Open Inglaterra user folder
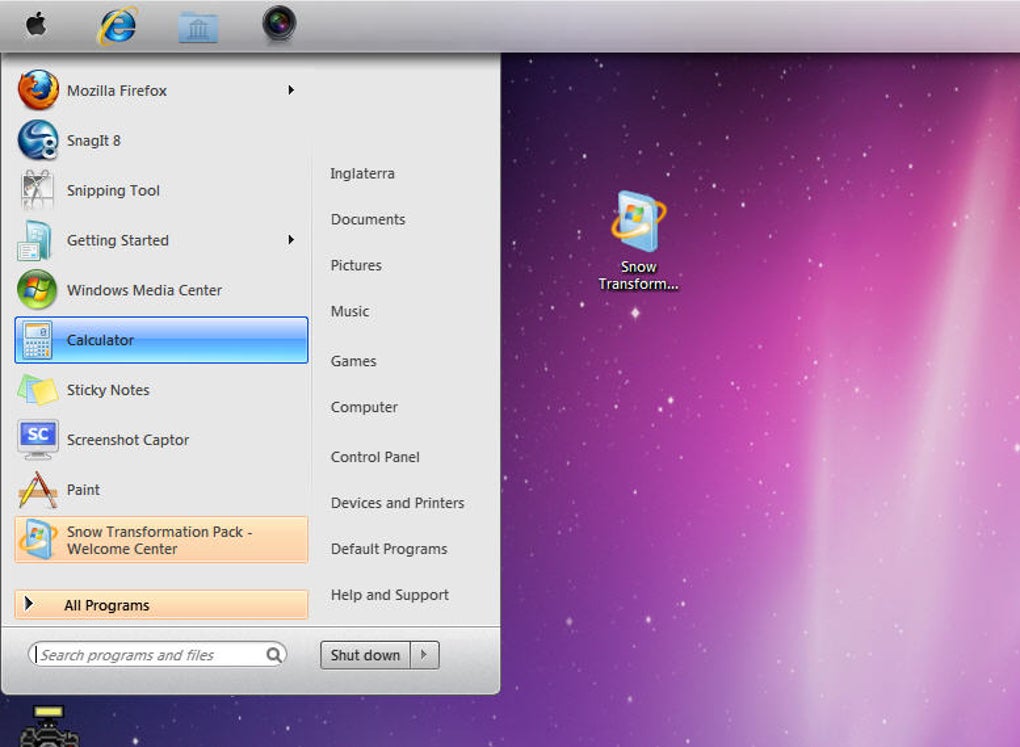 362,173
